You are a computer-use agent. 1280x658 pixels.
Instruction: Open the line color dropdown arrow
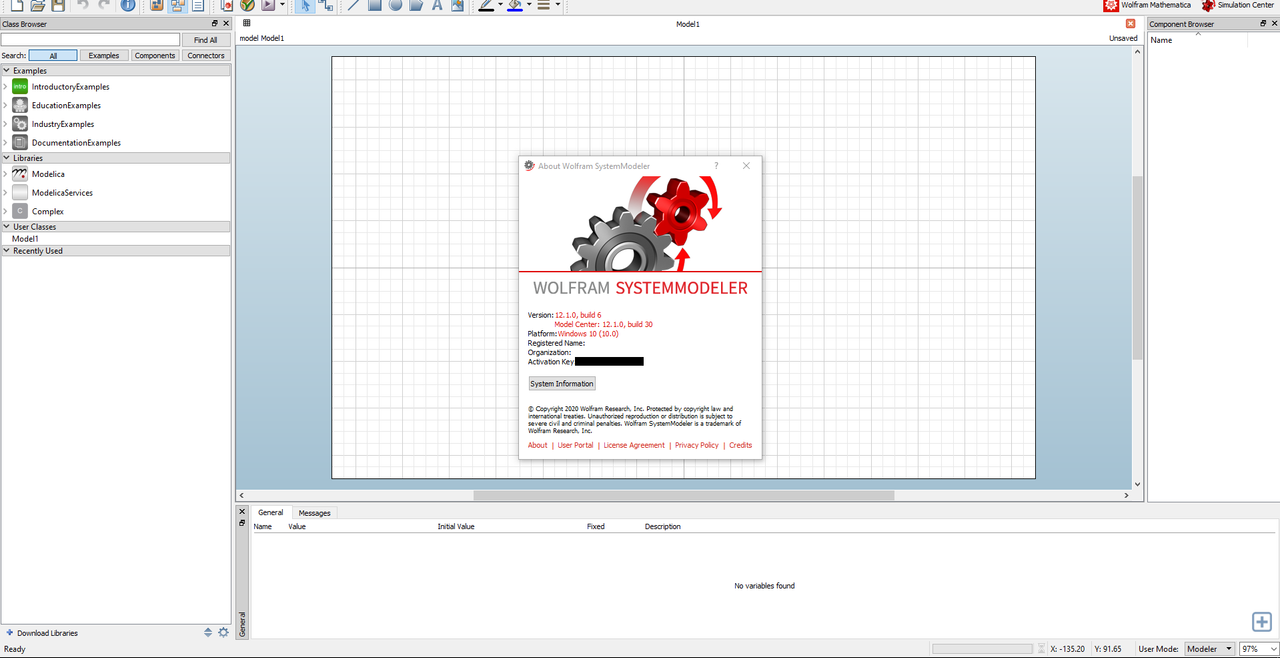500,5
